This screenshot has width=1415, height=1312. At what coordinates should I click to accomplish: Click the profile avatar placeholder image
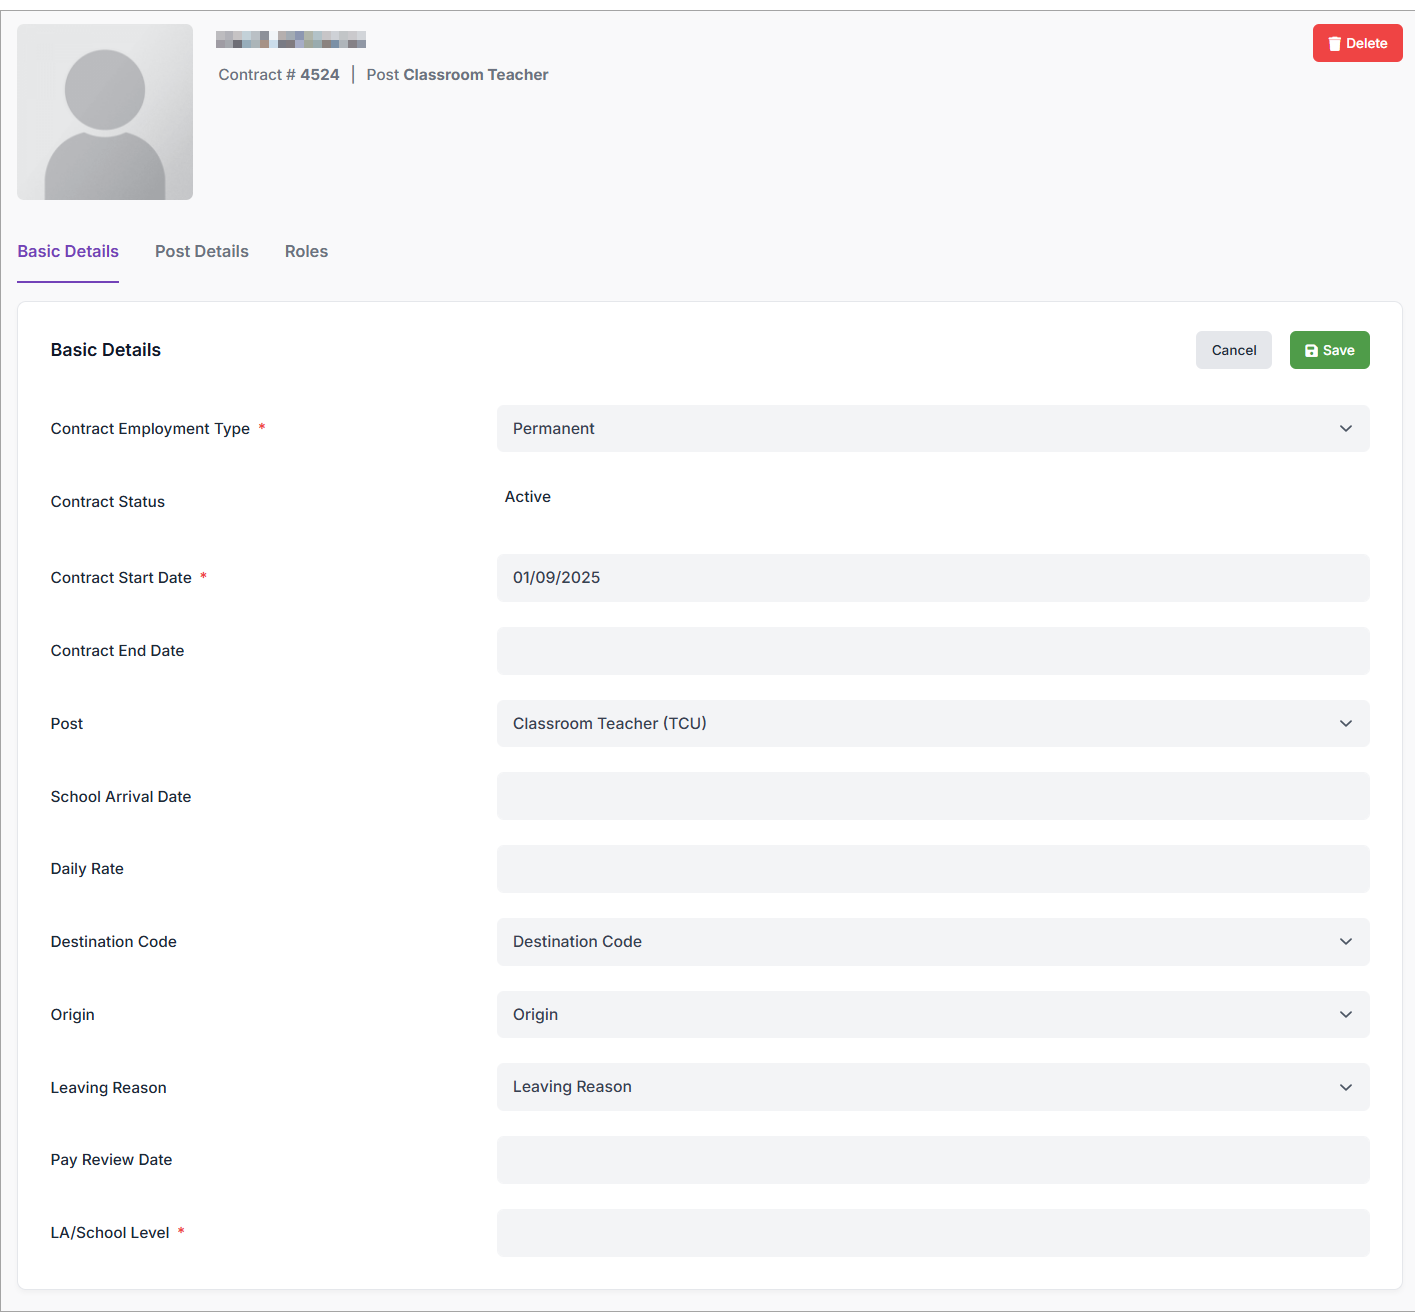[105, 112]
